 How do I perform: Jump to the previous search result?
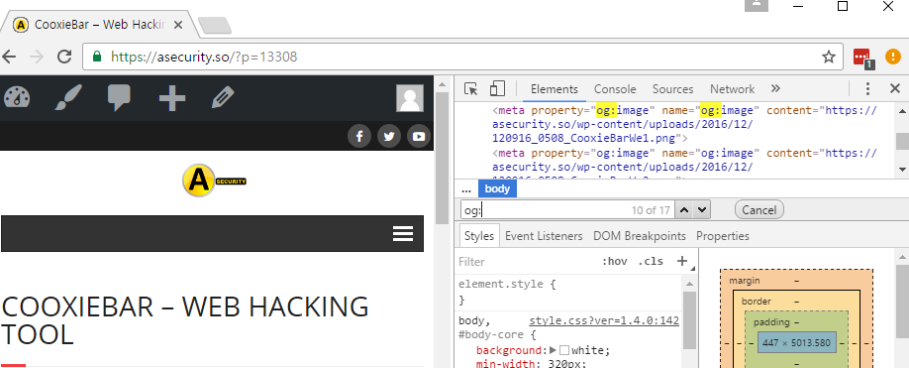coord(684,210)
